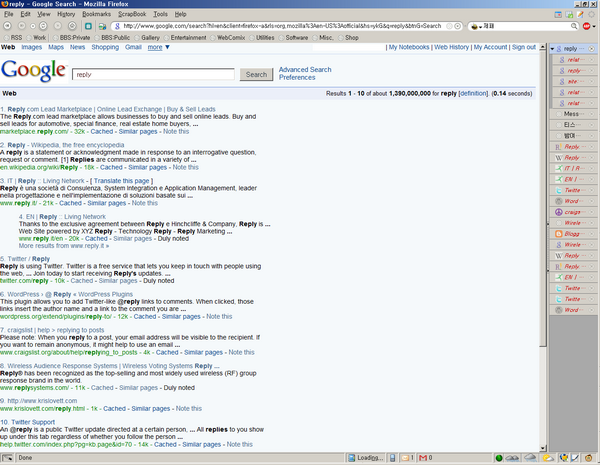Click the envelope mail icon in status bar
The image size is (600, 465).
[x=405, y=458]
